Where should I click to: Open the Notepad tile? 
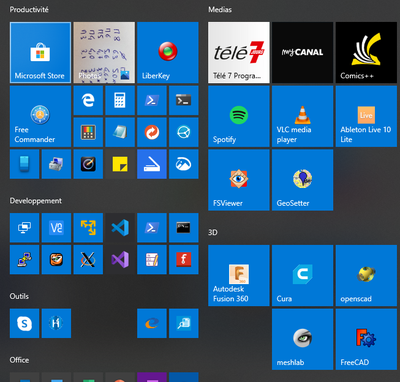[120, 132]
